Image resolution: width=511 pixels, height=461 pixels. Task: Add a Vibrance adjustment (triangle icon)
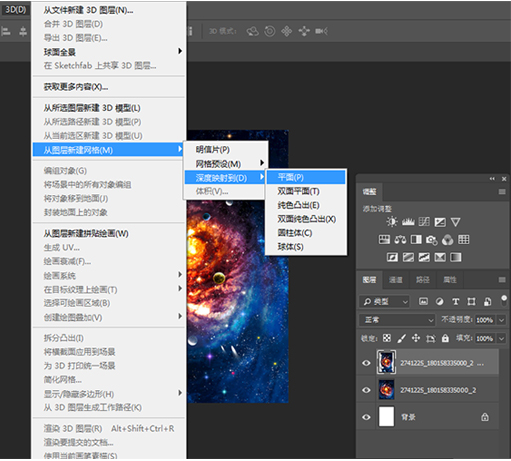pos(455,222)
